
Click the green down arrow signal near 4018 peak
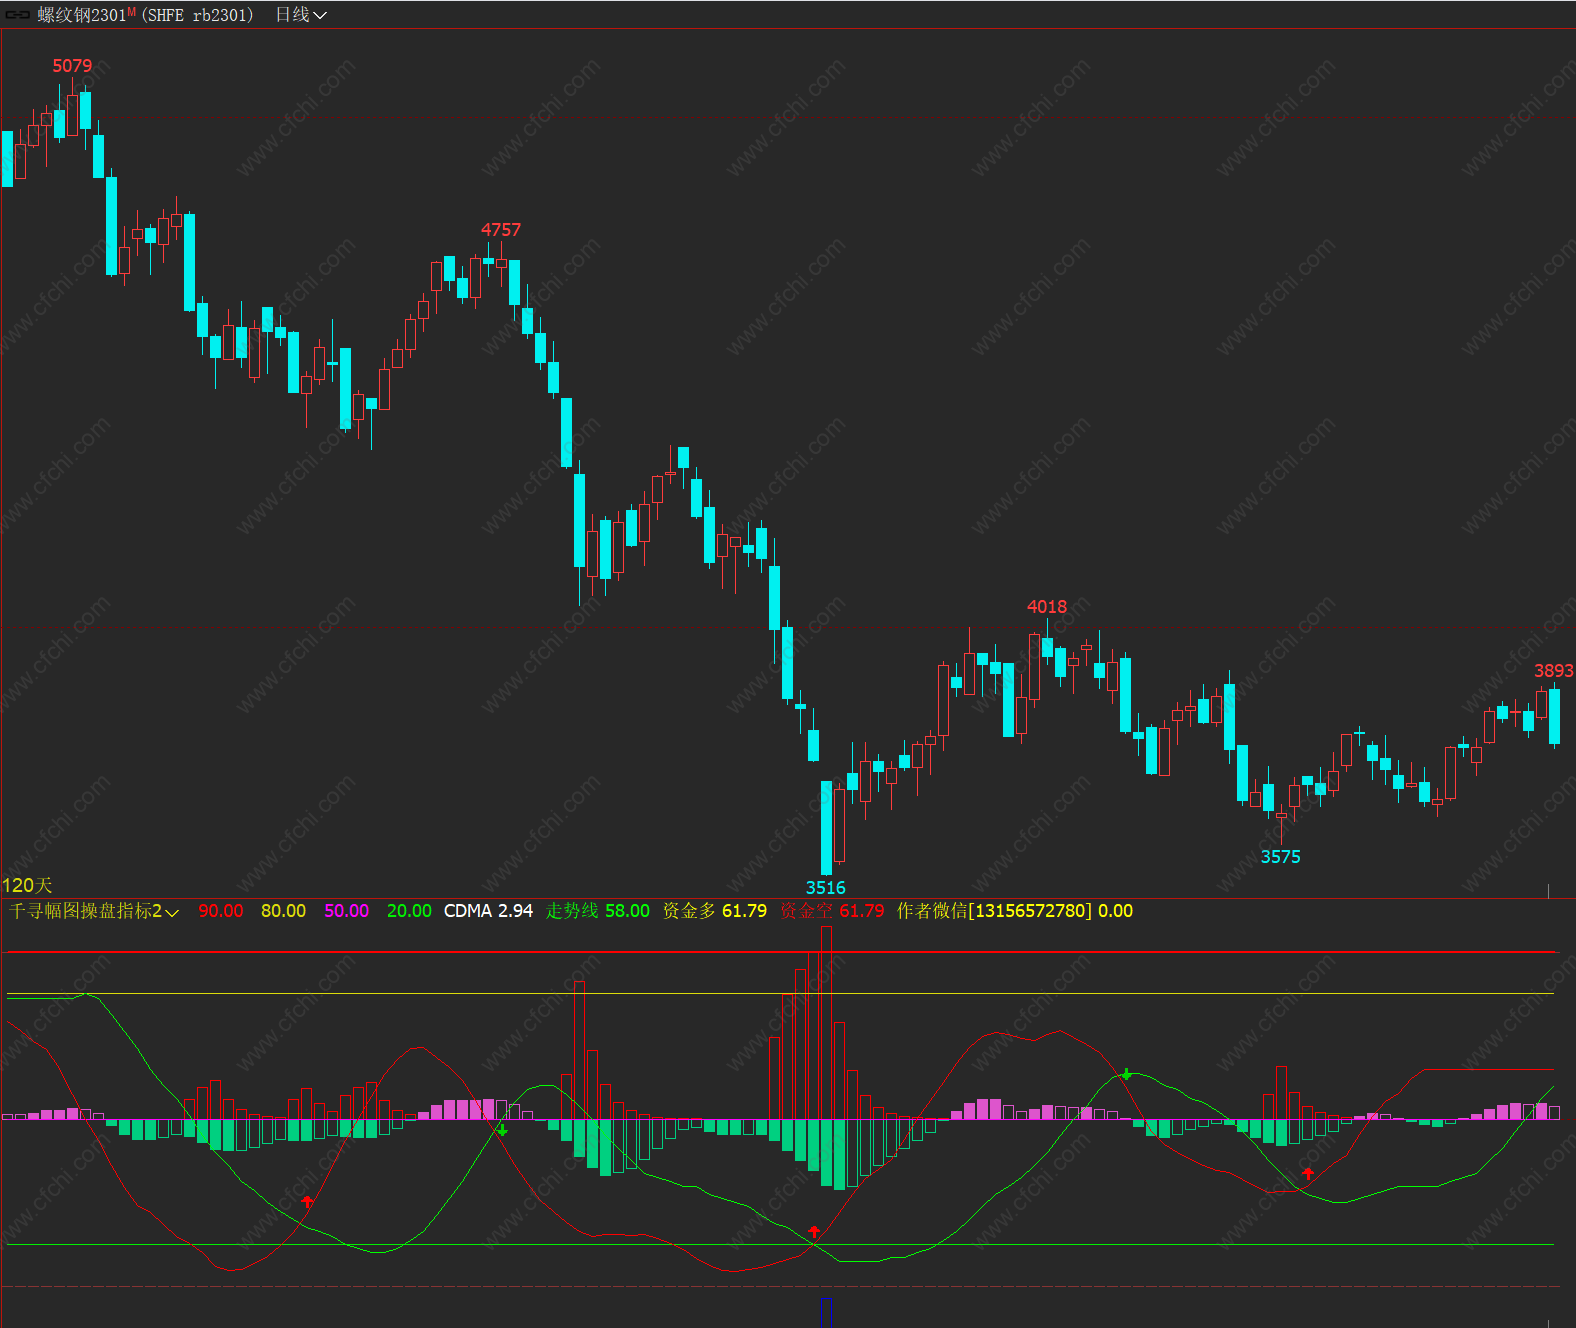(x=1127, y=1075)
